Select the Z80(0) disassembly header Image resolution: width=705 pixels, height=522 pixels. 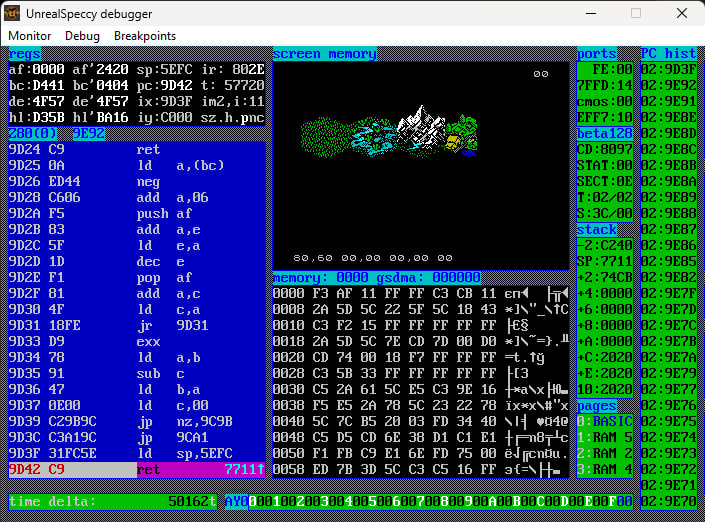tap(32, 134)
